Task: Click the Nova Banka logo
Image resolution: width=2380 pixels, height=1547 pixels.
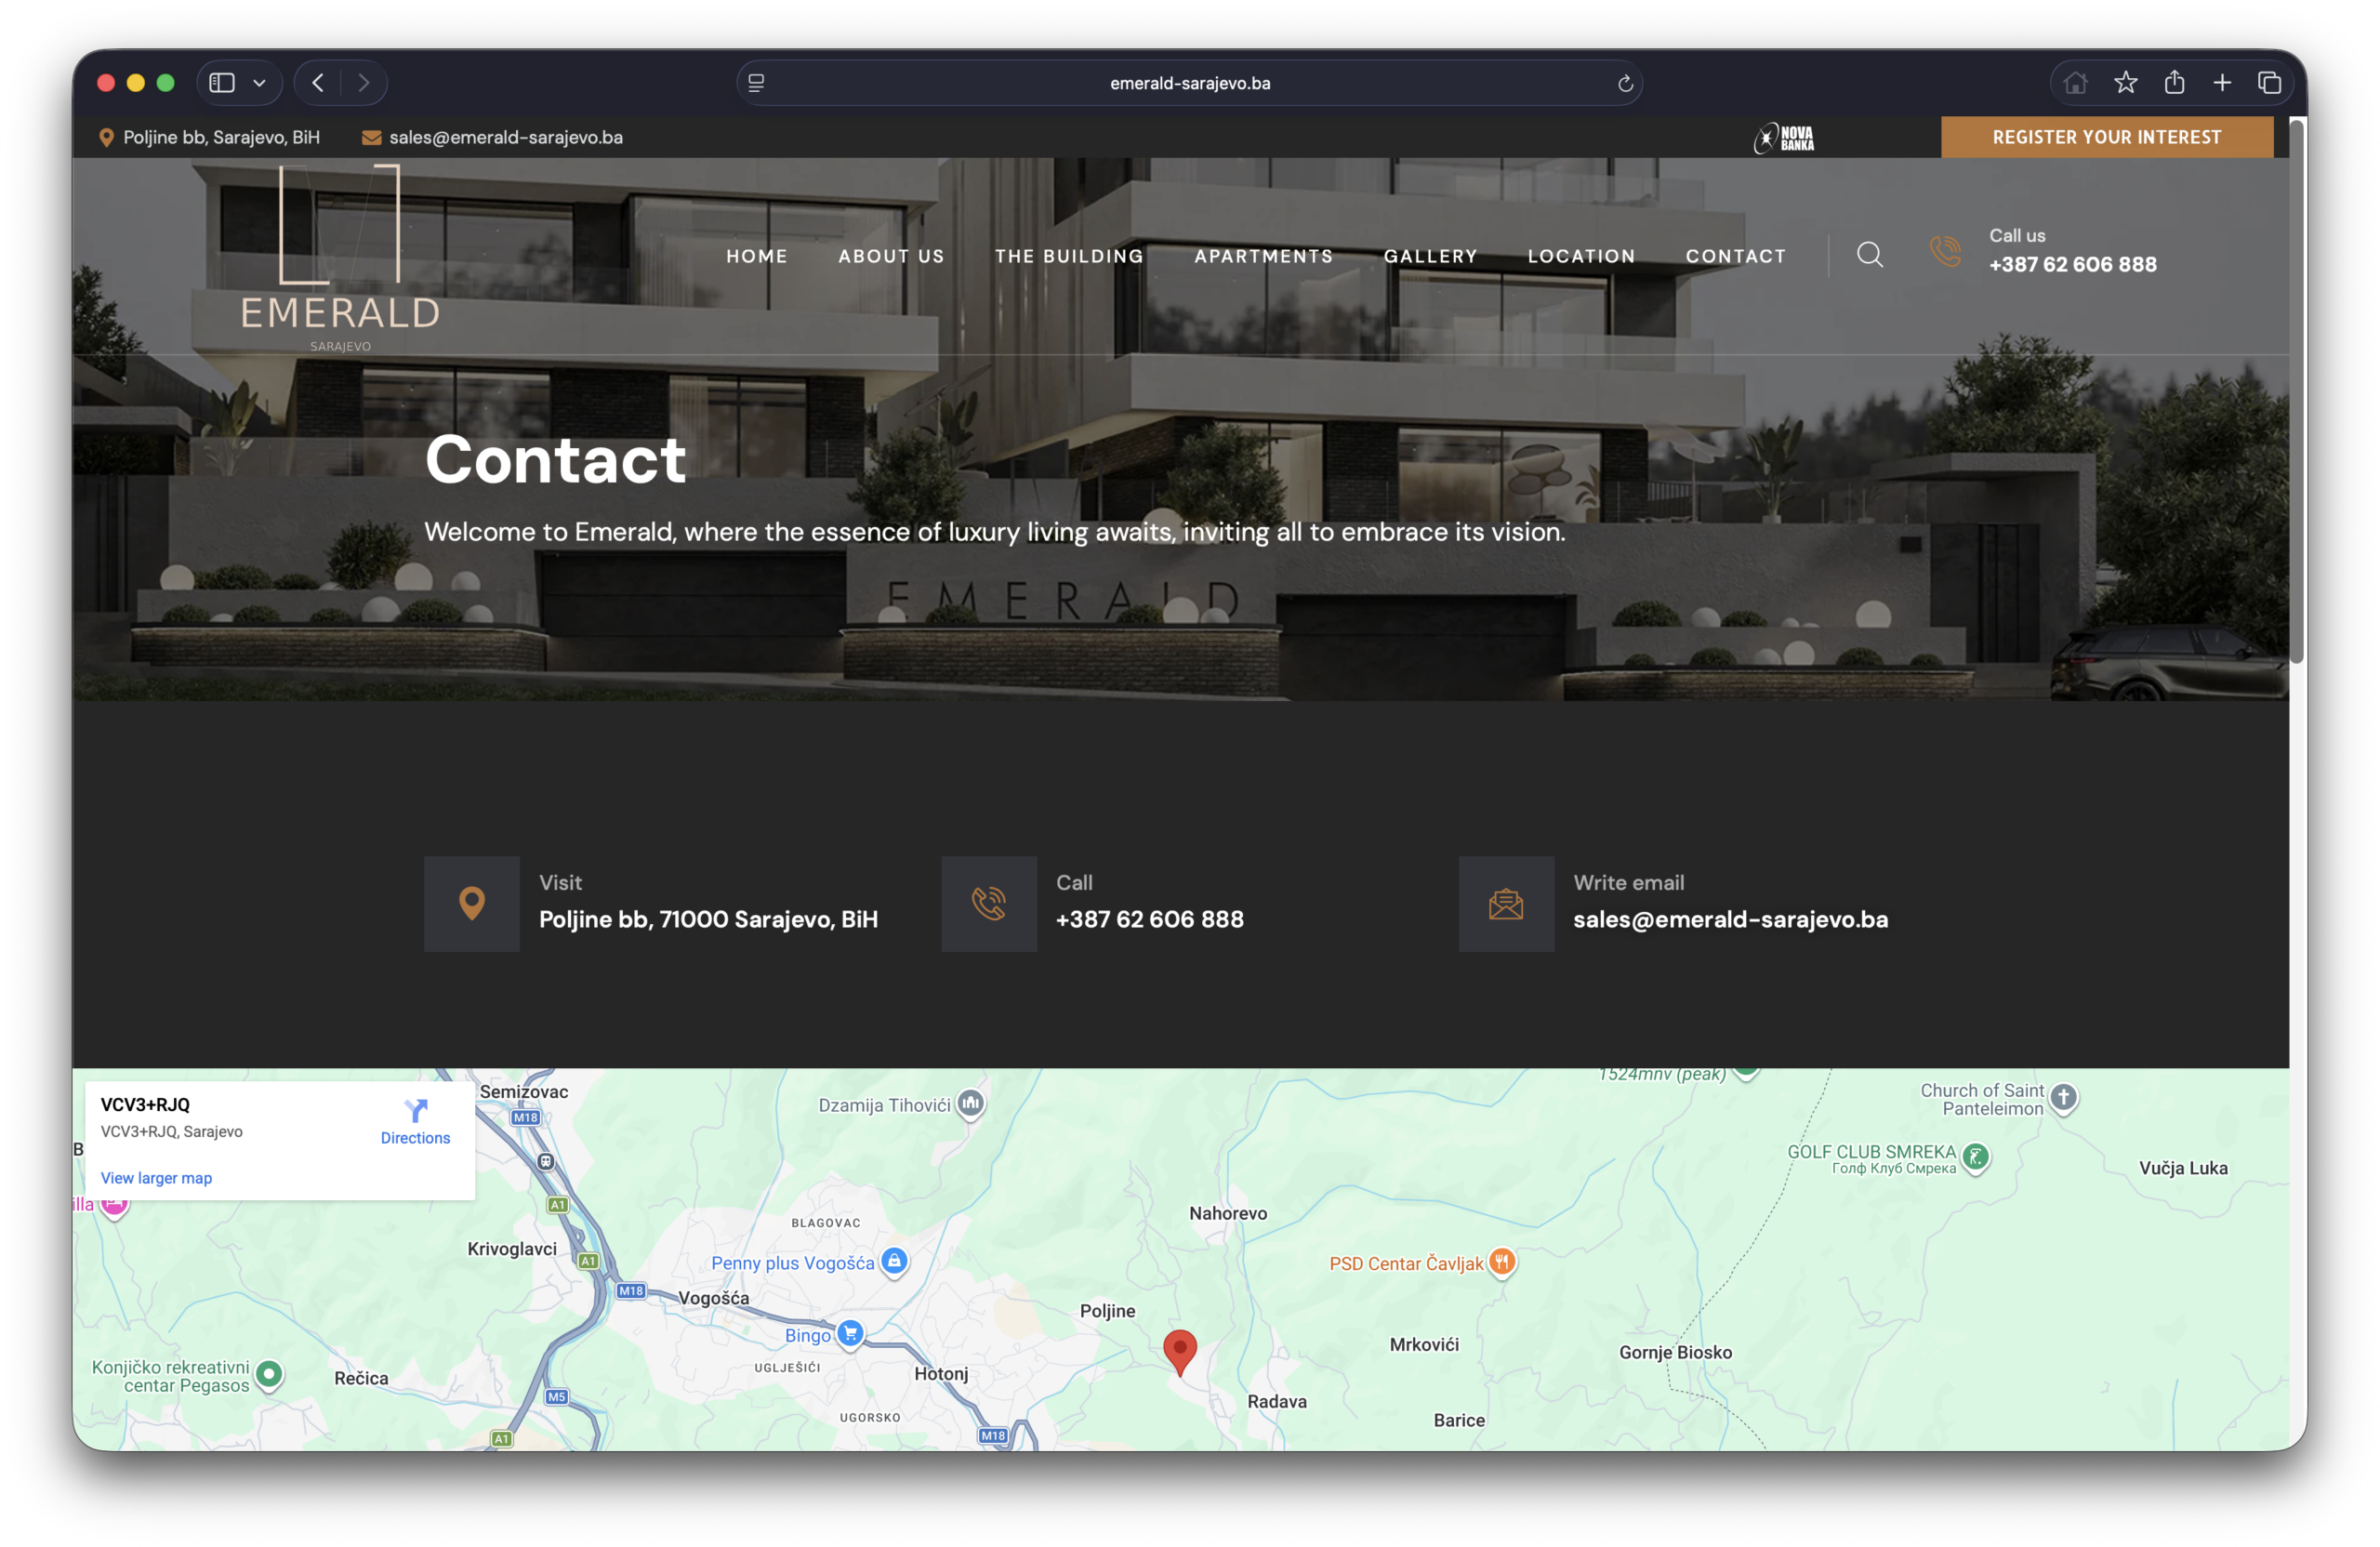Action: (x=1784, y=138)
